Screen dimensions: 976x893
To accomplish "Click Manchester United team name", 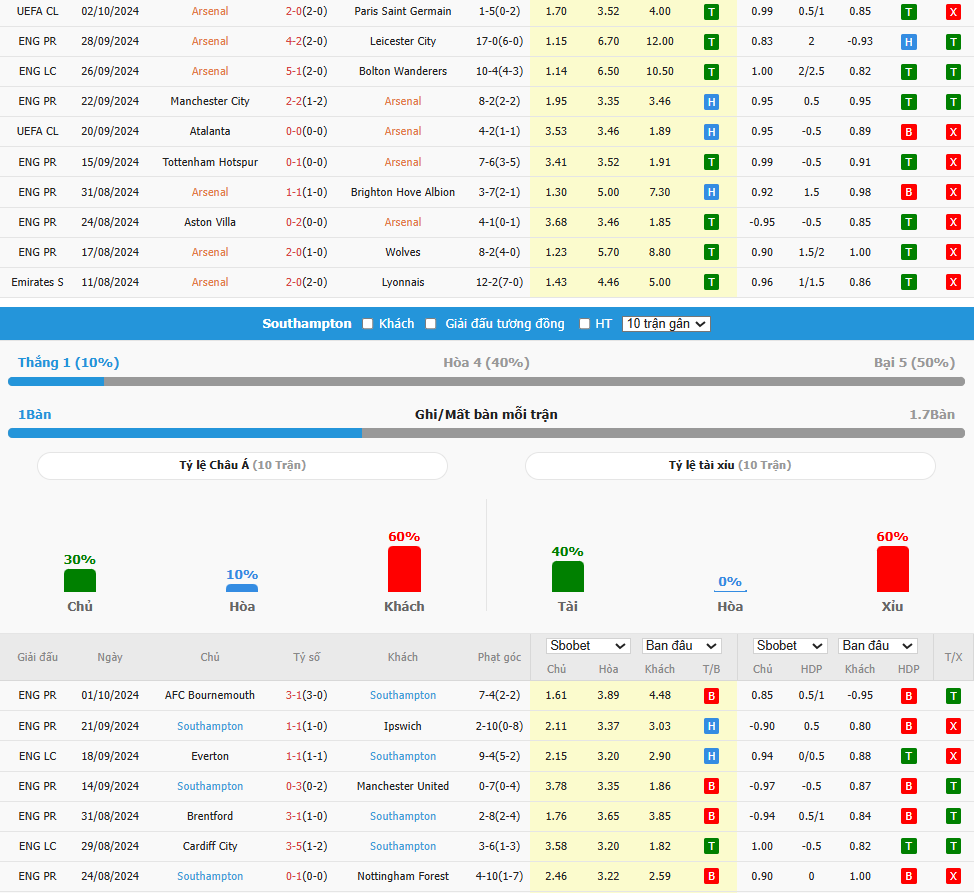I will coord(403,786).
